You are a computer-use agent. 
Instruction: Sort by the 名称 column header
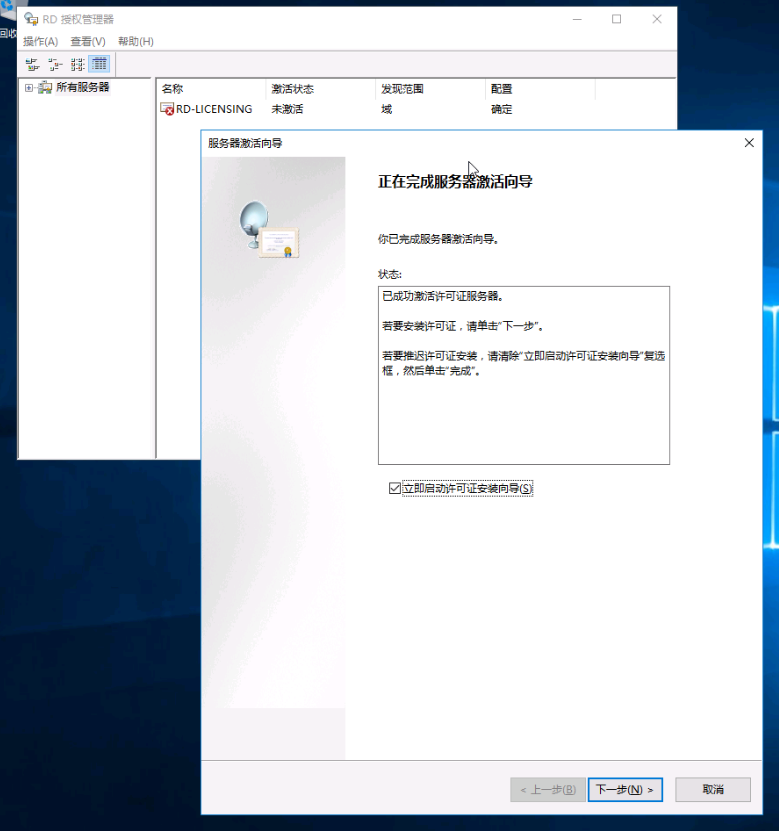210,89
